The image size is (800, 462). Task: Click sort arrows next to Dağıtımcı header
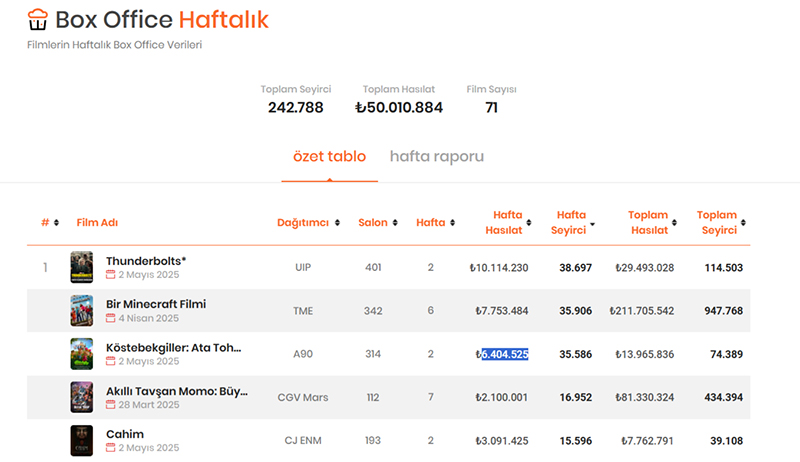point(337,222)
